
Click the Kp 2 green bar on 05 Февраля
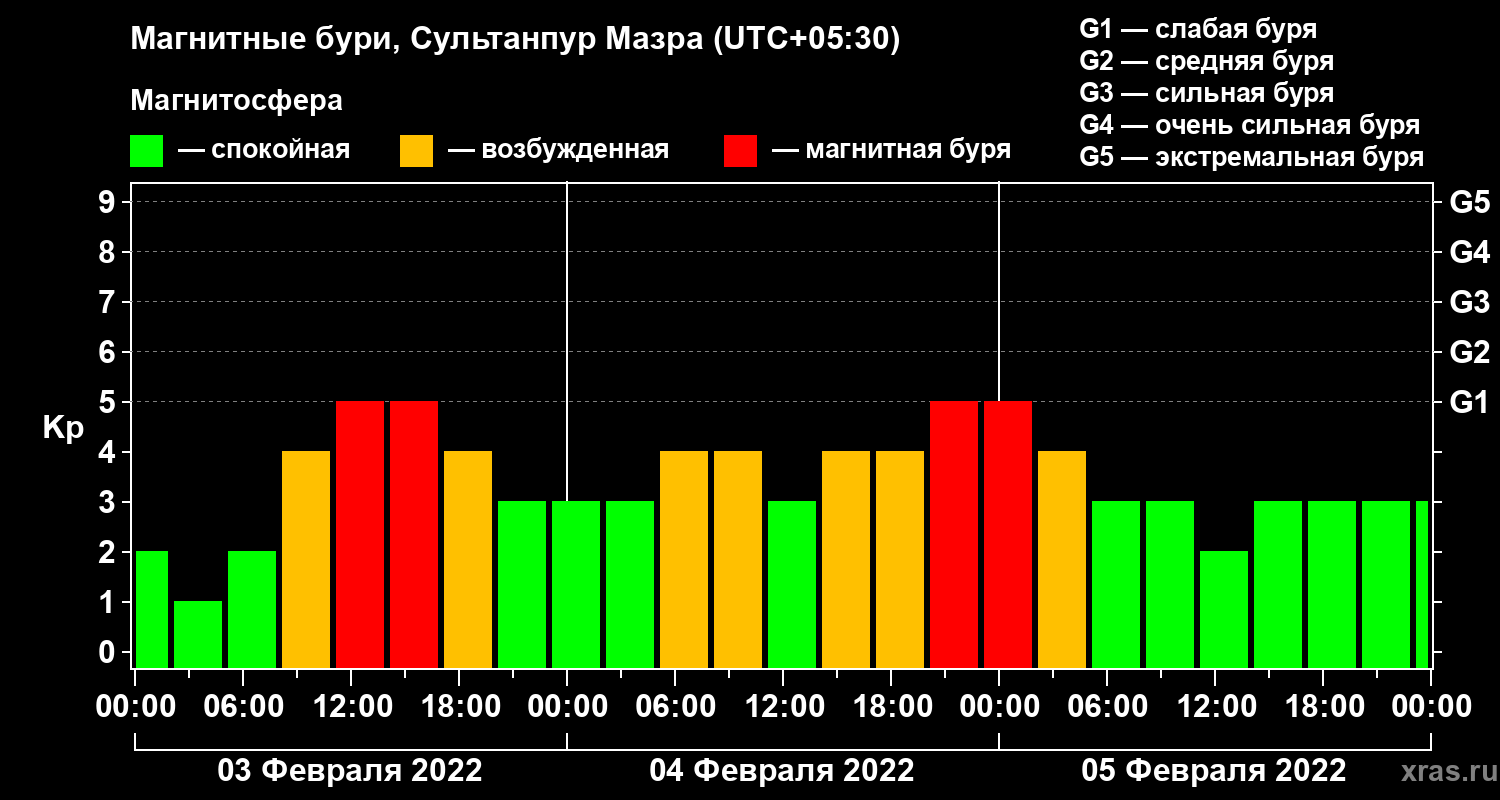1224,610
